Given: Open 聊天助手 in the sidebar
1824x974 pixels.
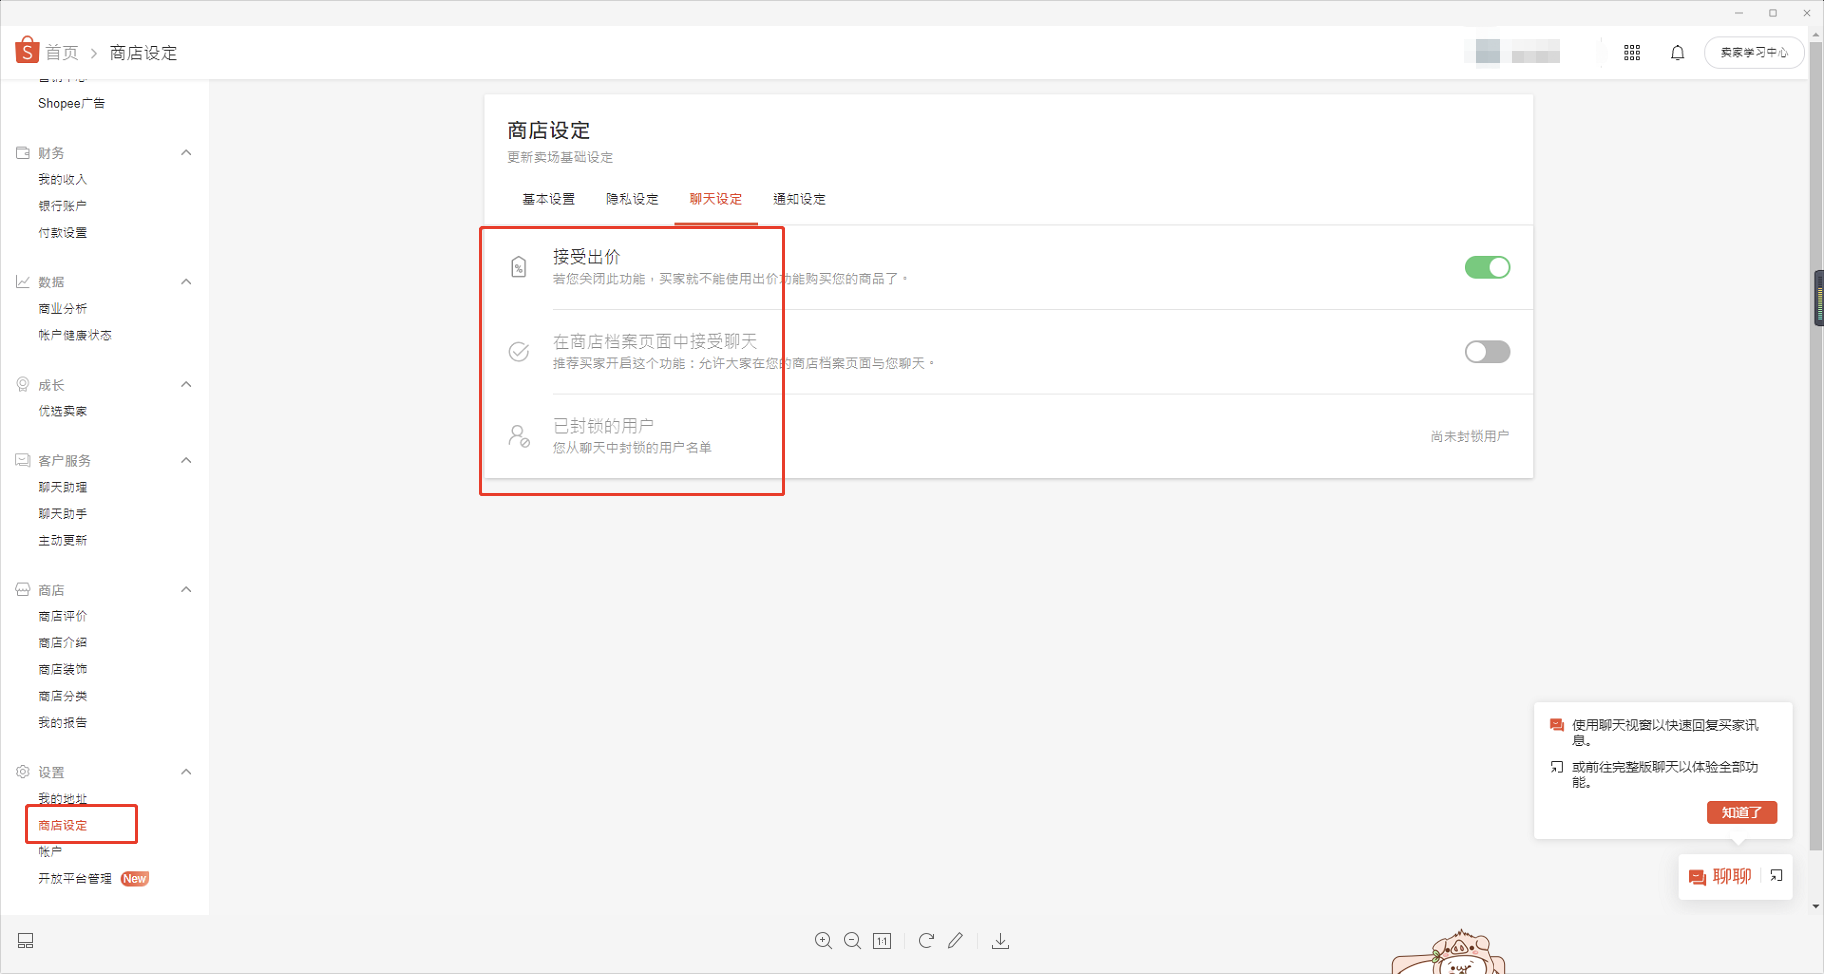Looking at the screenshot, I should coord(62,513).
